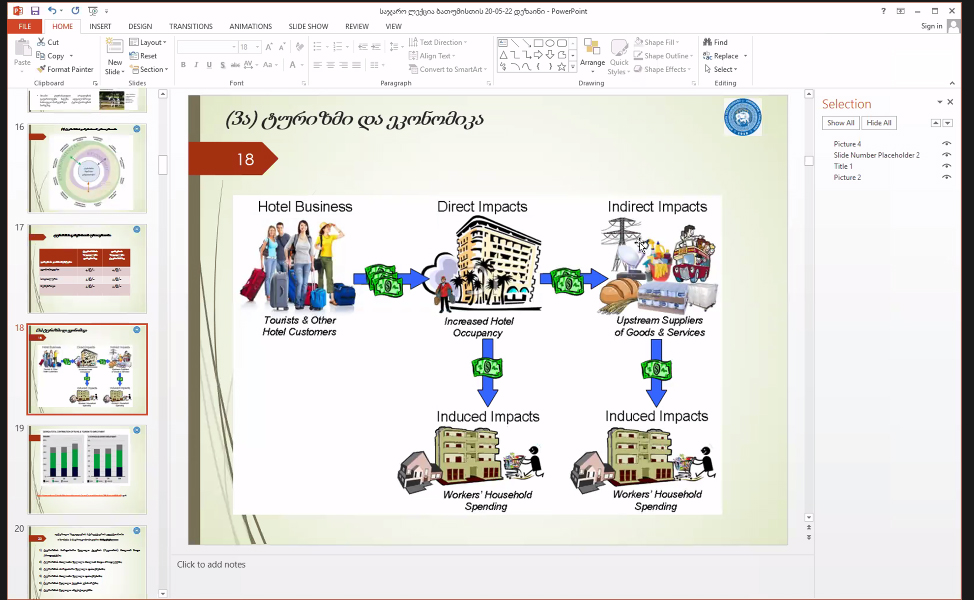Click the Format Painter brush
The width and height of the screenshot is (974, 600).
pyautogui.click(x=42, y=69)
